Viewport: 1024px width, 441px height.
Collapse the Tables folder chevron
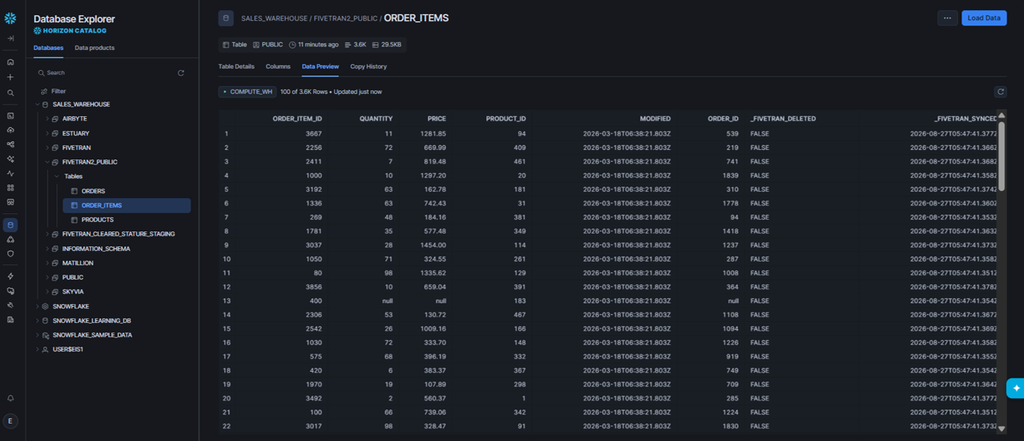pos(57,176)
